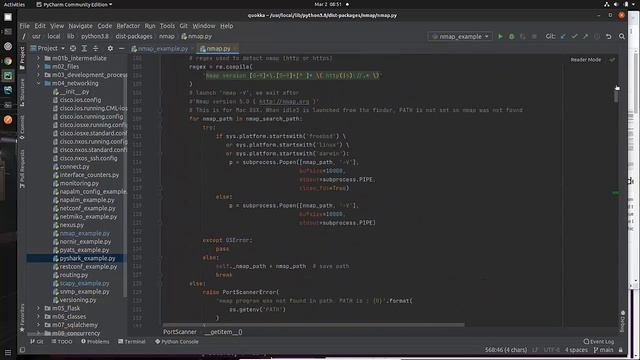The width and height of the screenshot is (640, 360).
Task: Open the Tools menu
Action: (167, 26)
